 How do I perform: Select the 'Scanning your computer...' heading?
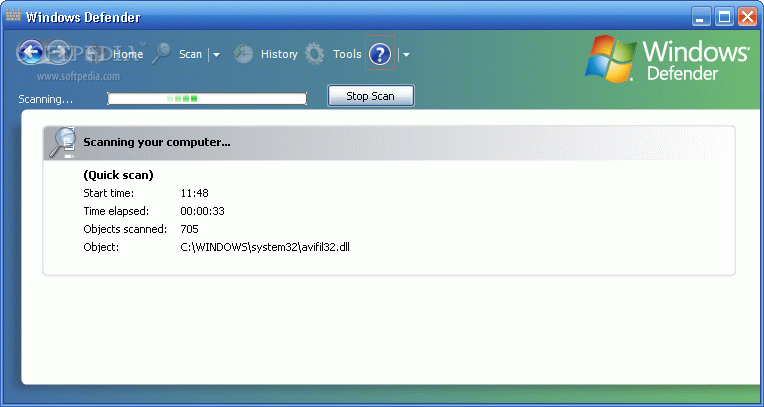(156, 142)
